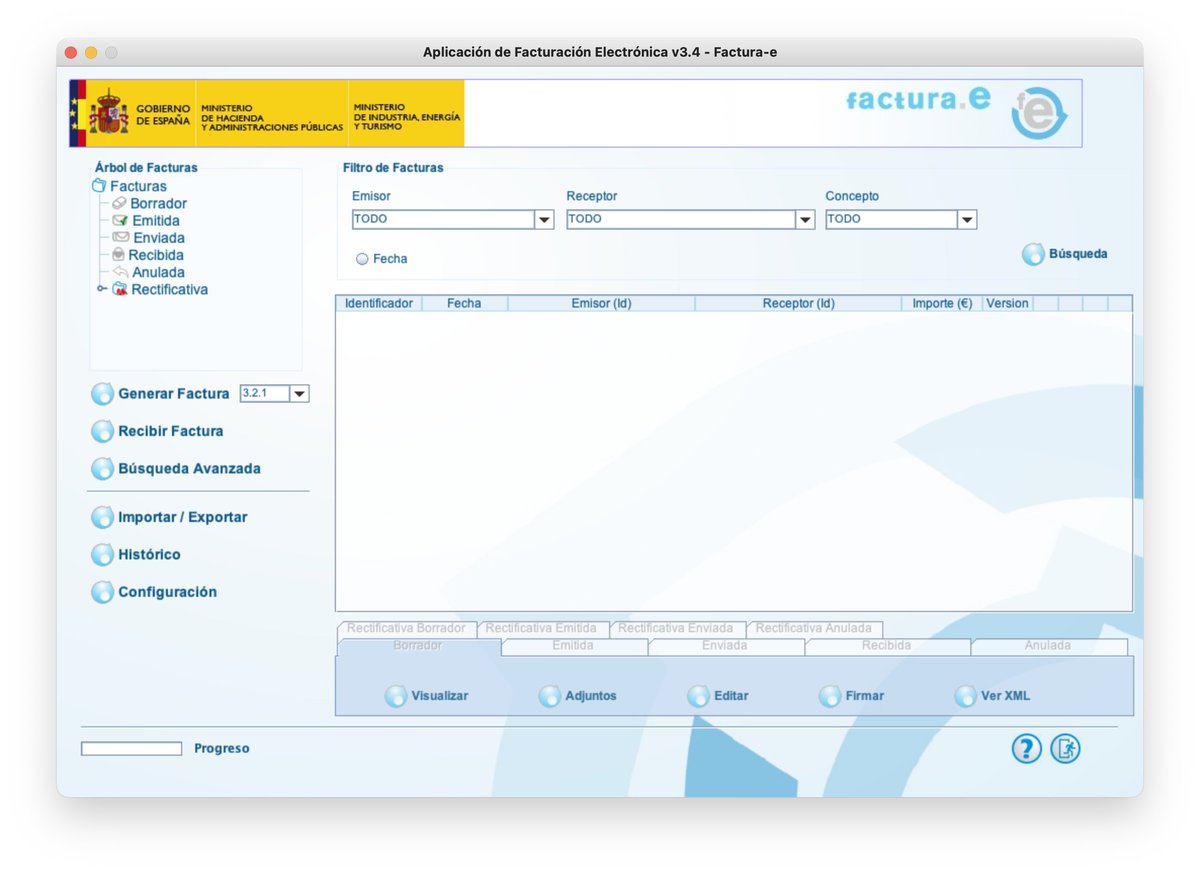Screen dimensions: 1200x872
Task: Sort by the Importe (€) column header
Action: click(942, 303)
